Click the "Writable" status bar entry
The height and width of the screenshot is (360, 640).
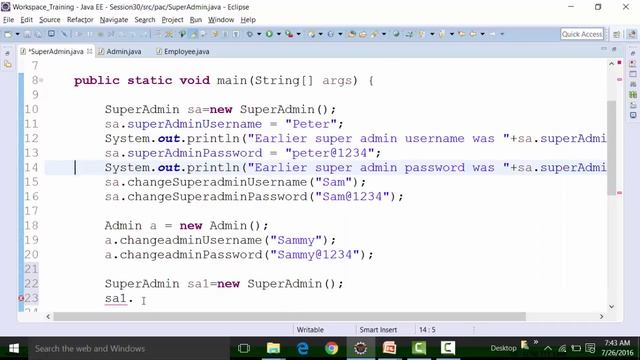click(310, 330)
